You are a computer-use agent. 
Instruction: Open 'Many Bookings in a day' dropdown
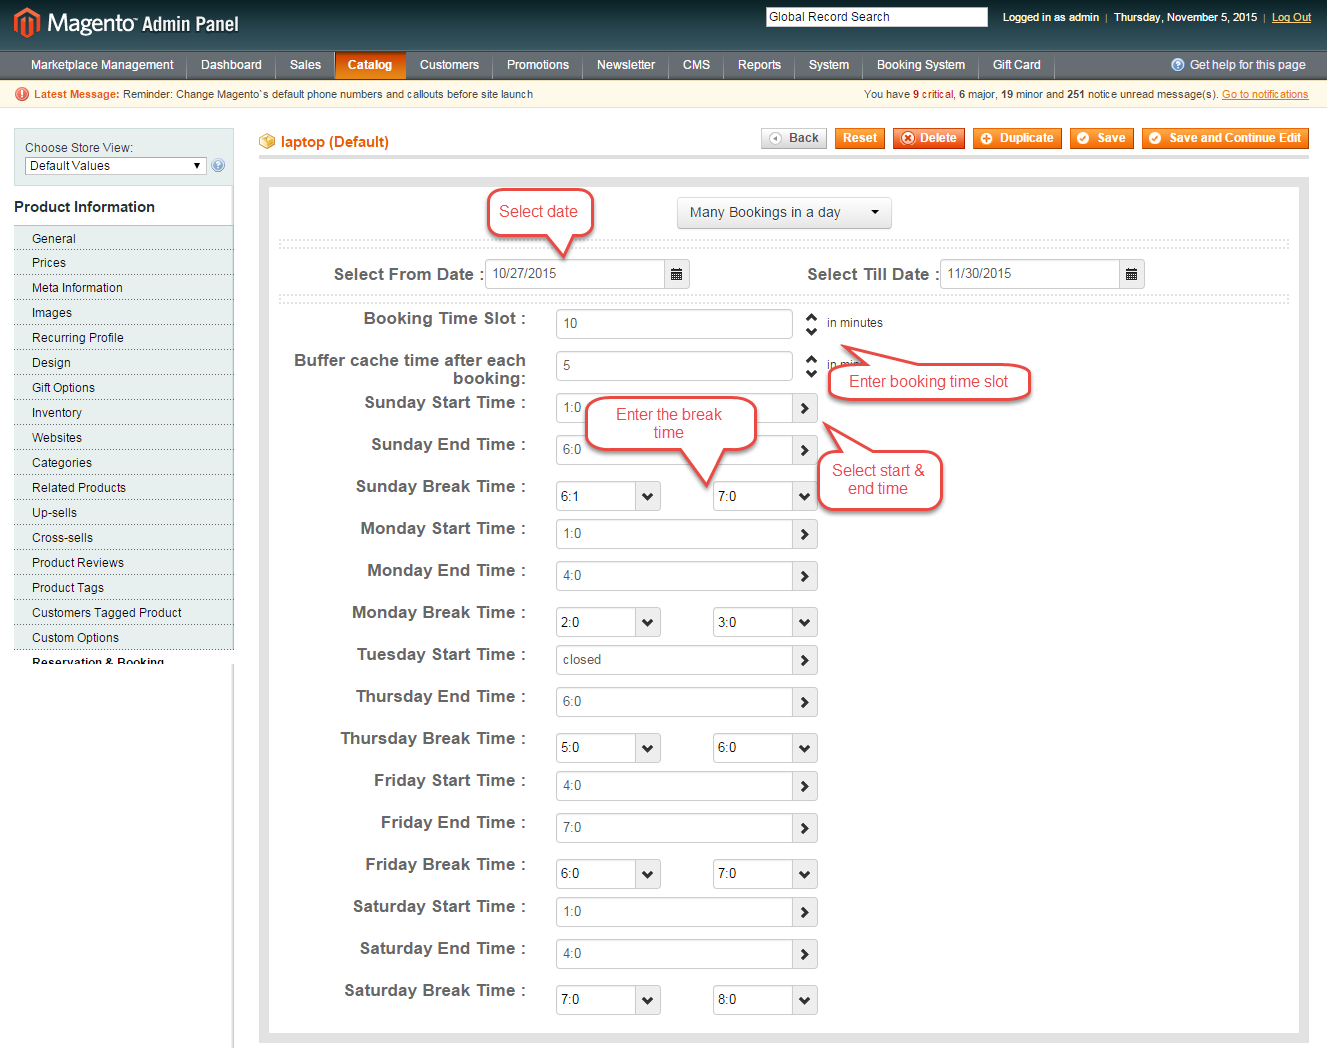783,212
